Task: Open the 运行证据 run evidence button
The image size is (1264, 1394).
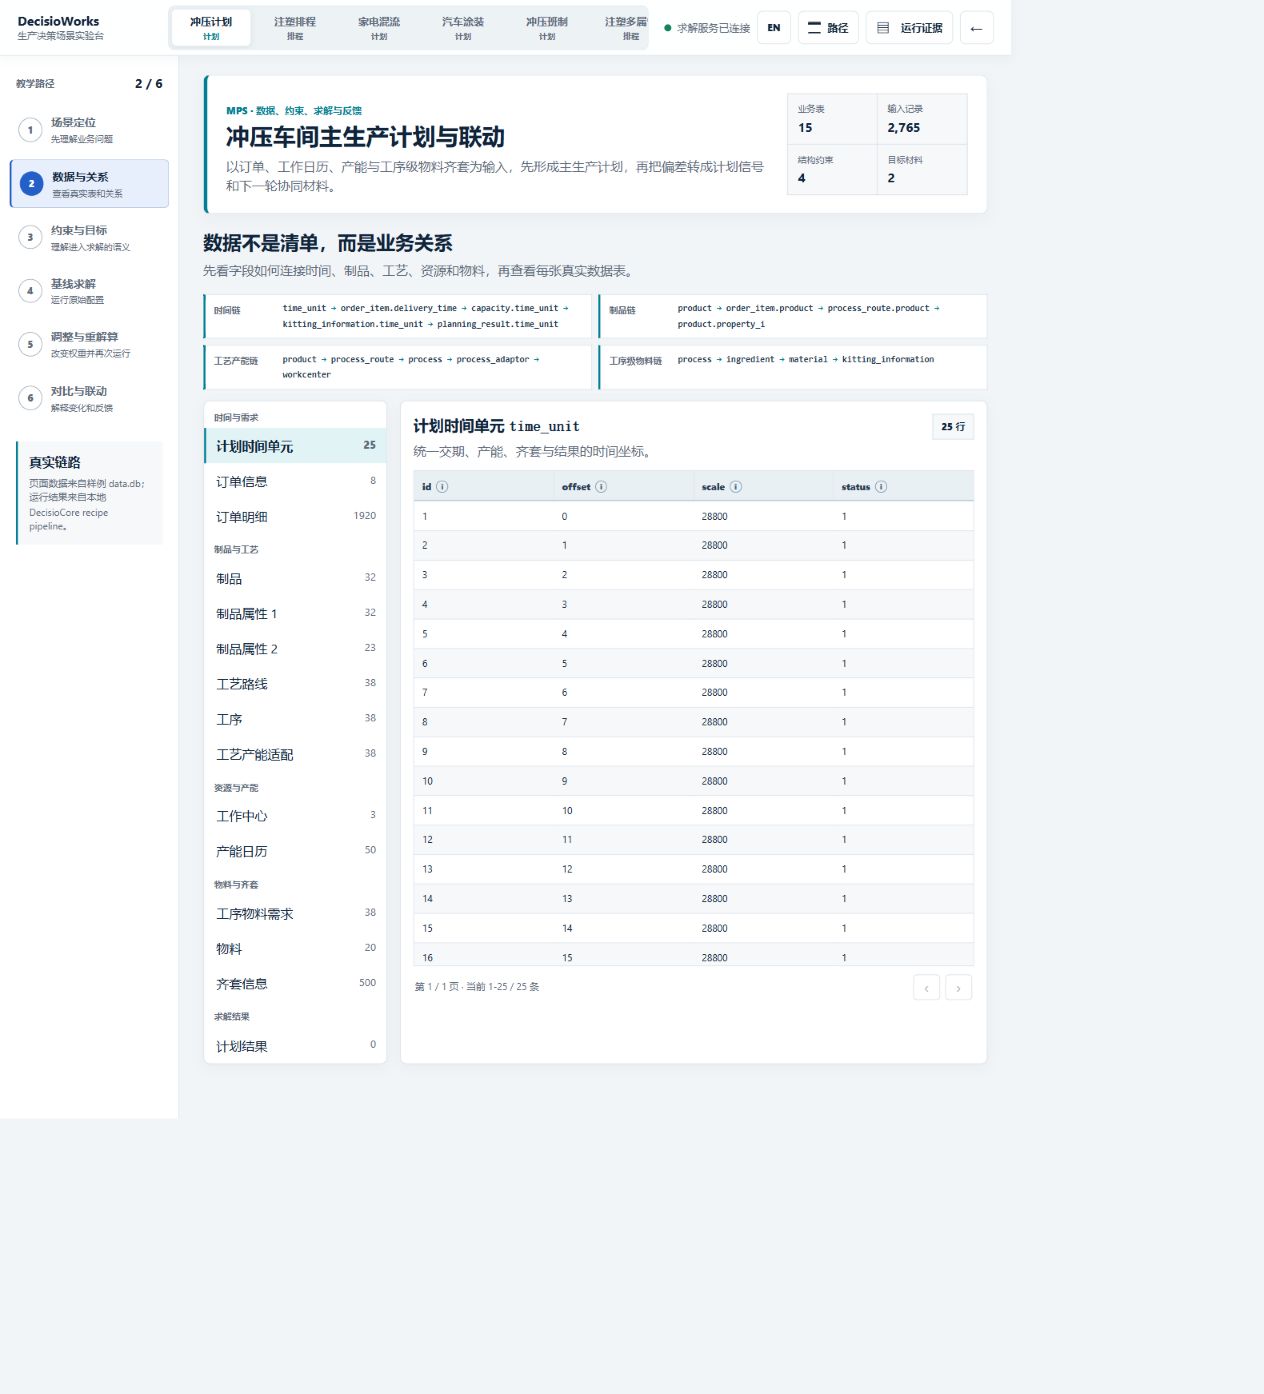Action: point(910,28)
